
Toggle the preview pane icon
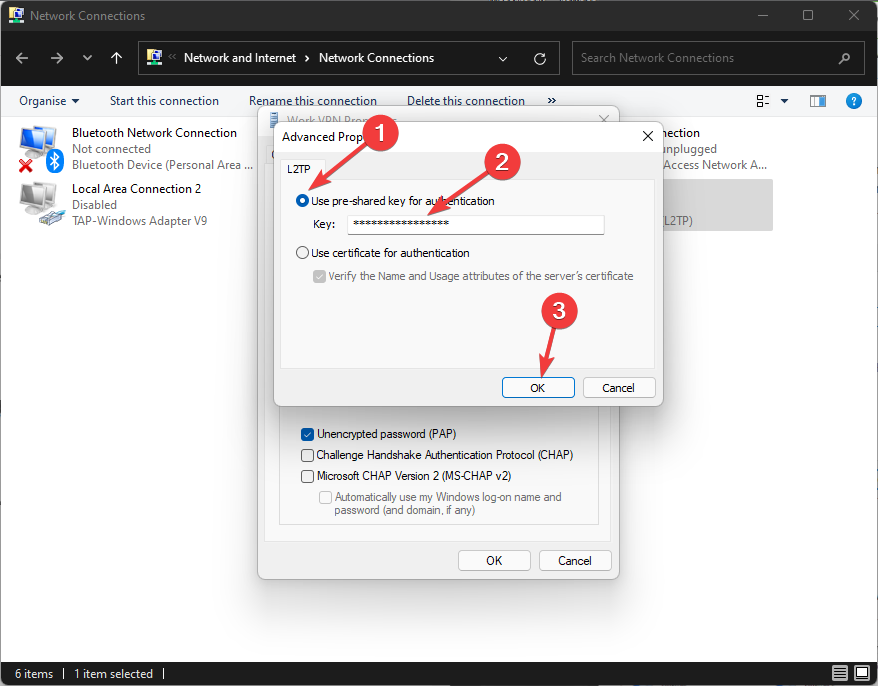click(818, 101)
